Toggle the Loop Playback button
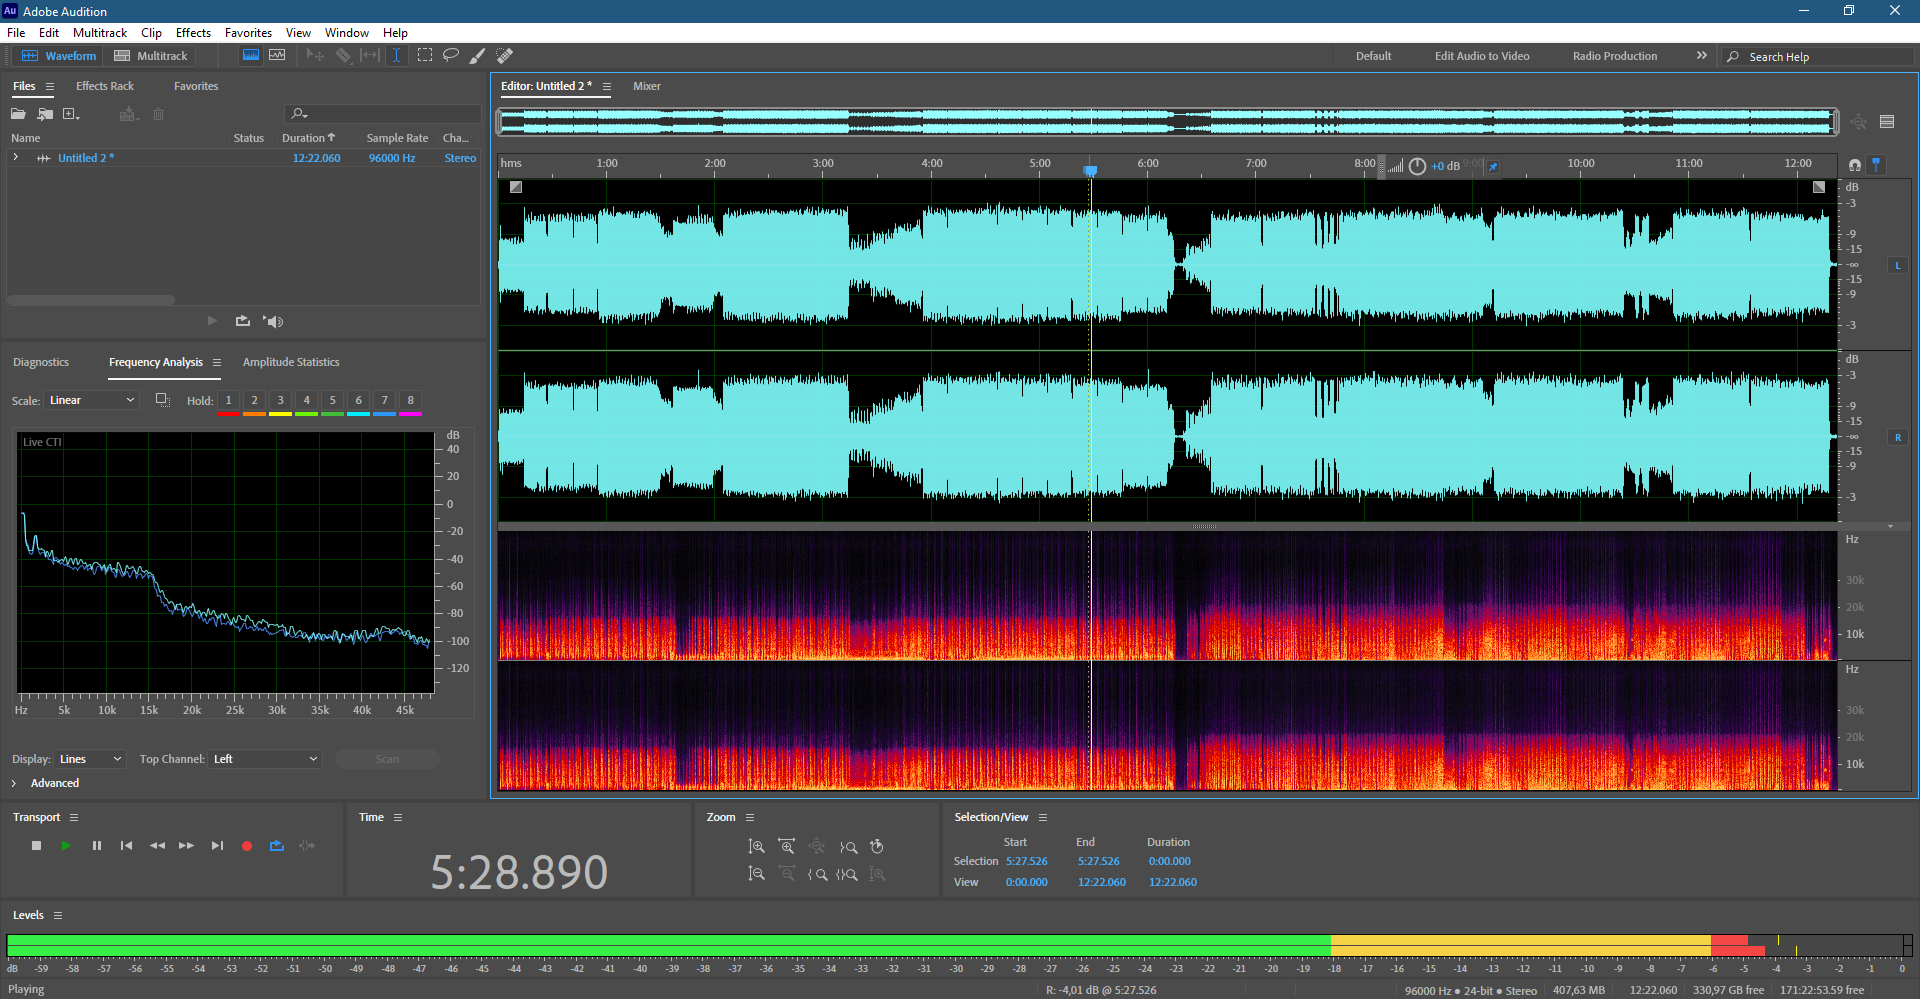 (x=277, y=846)
